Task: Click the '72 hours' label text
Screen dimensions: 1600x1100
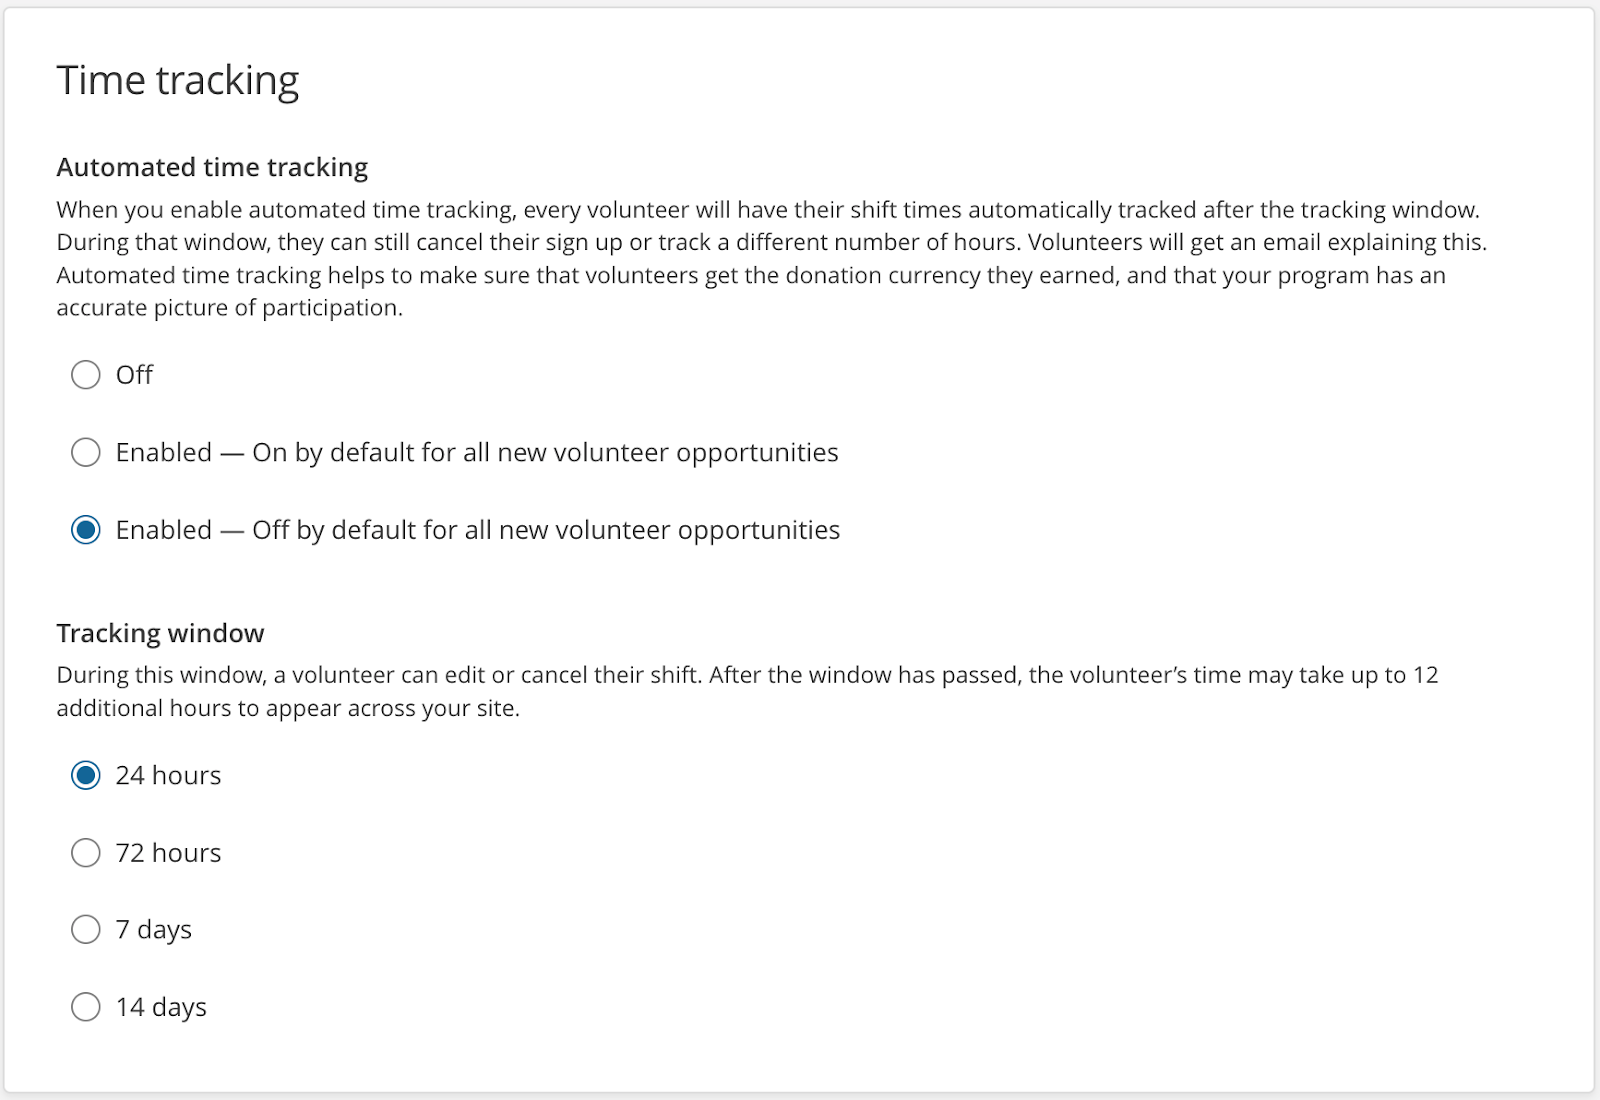Action: [x=168, y=853]
